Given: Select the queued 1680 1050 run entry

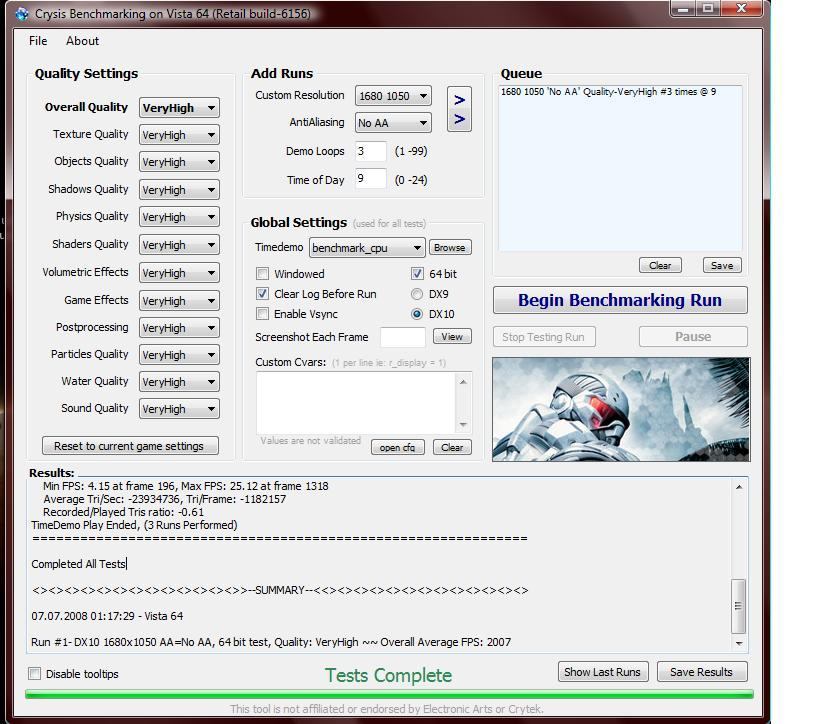Looking at the screenshot, I should 608,92.
